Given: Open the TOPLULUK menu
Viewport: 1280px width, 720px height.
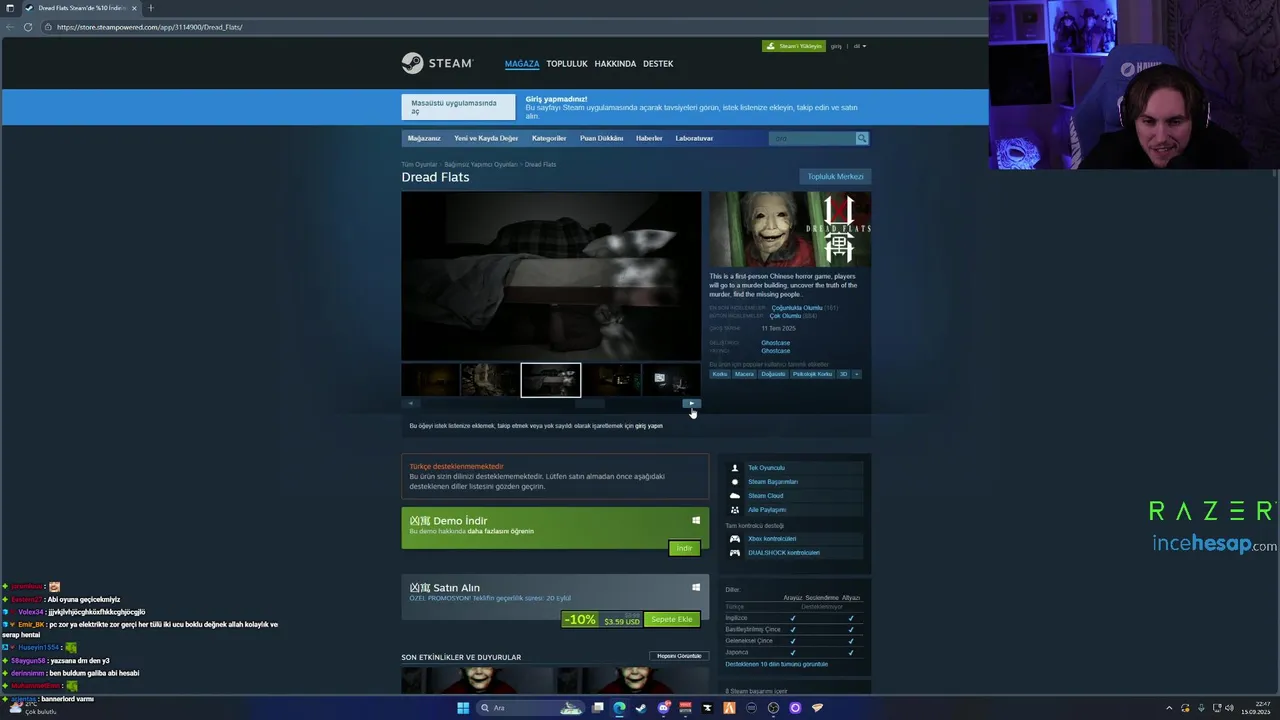Looking at the screenshot, I should click(567, 64).
